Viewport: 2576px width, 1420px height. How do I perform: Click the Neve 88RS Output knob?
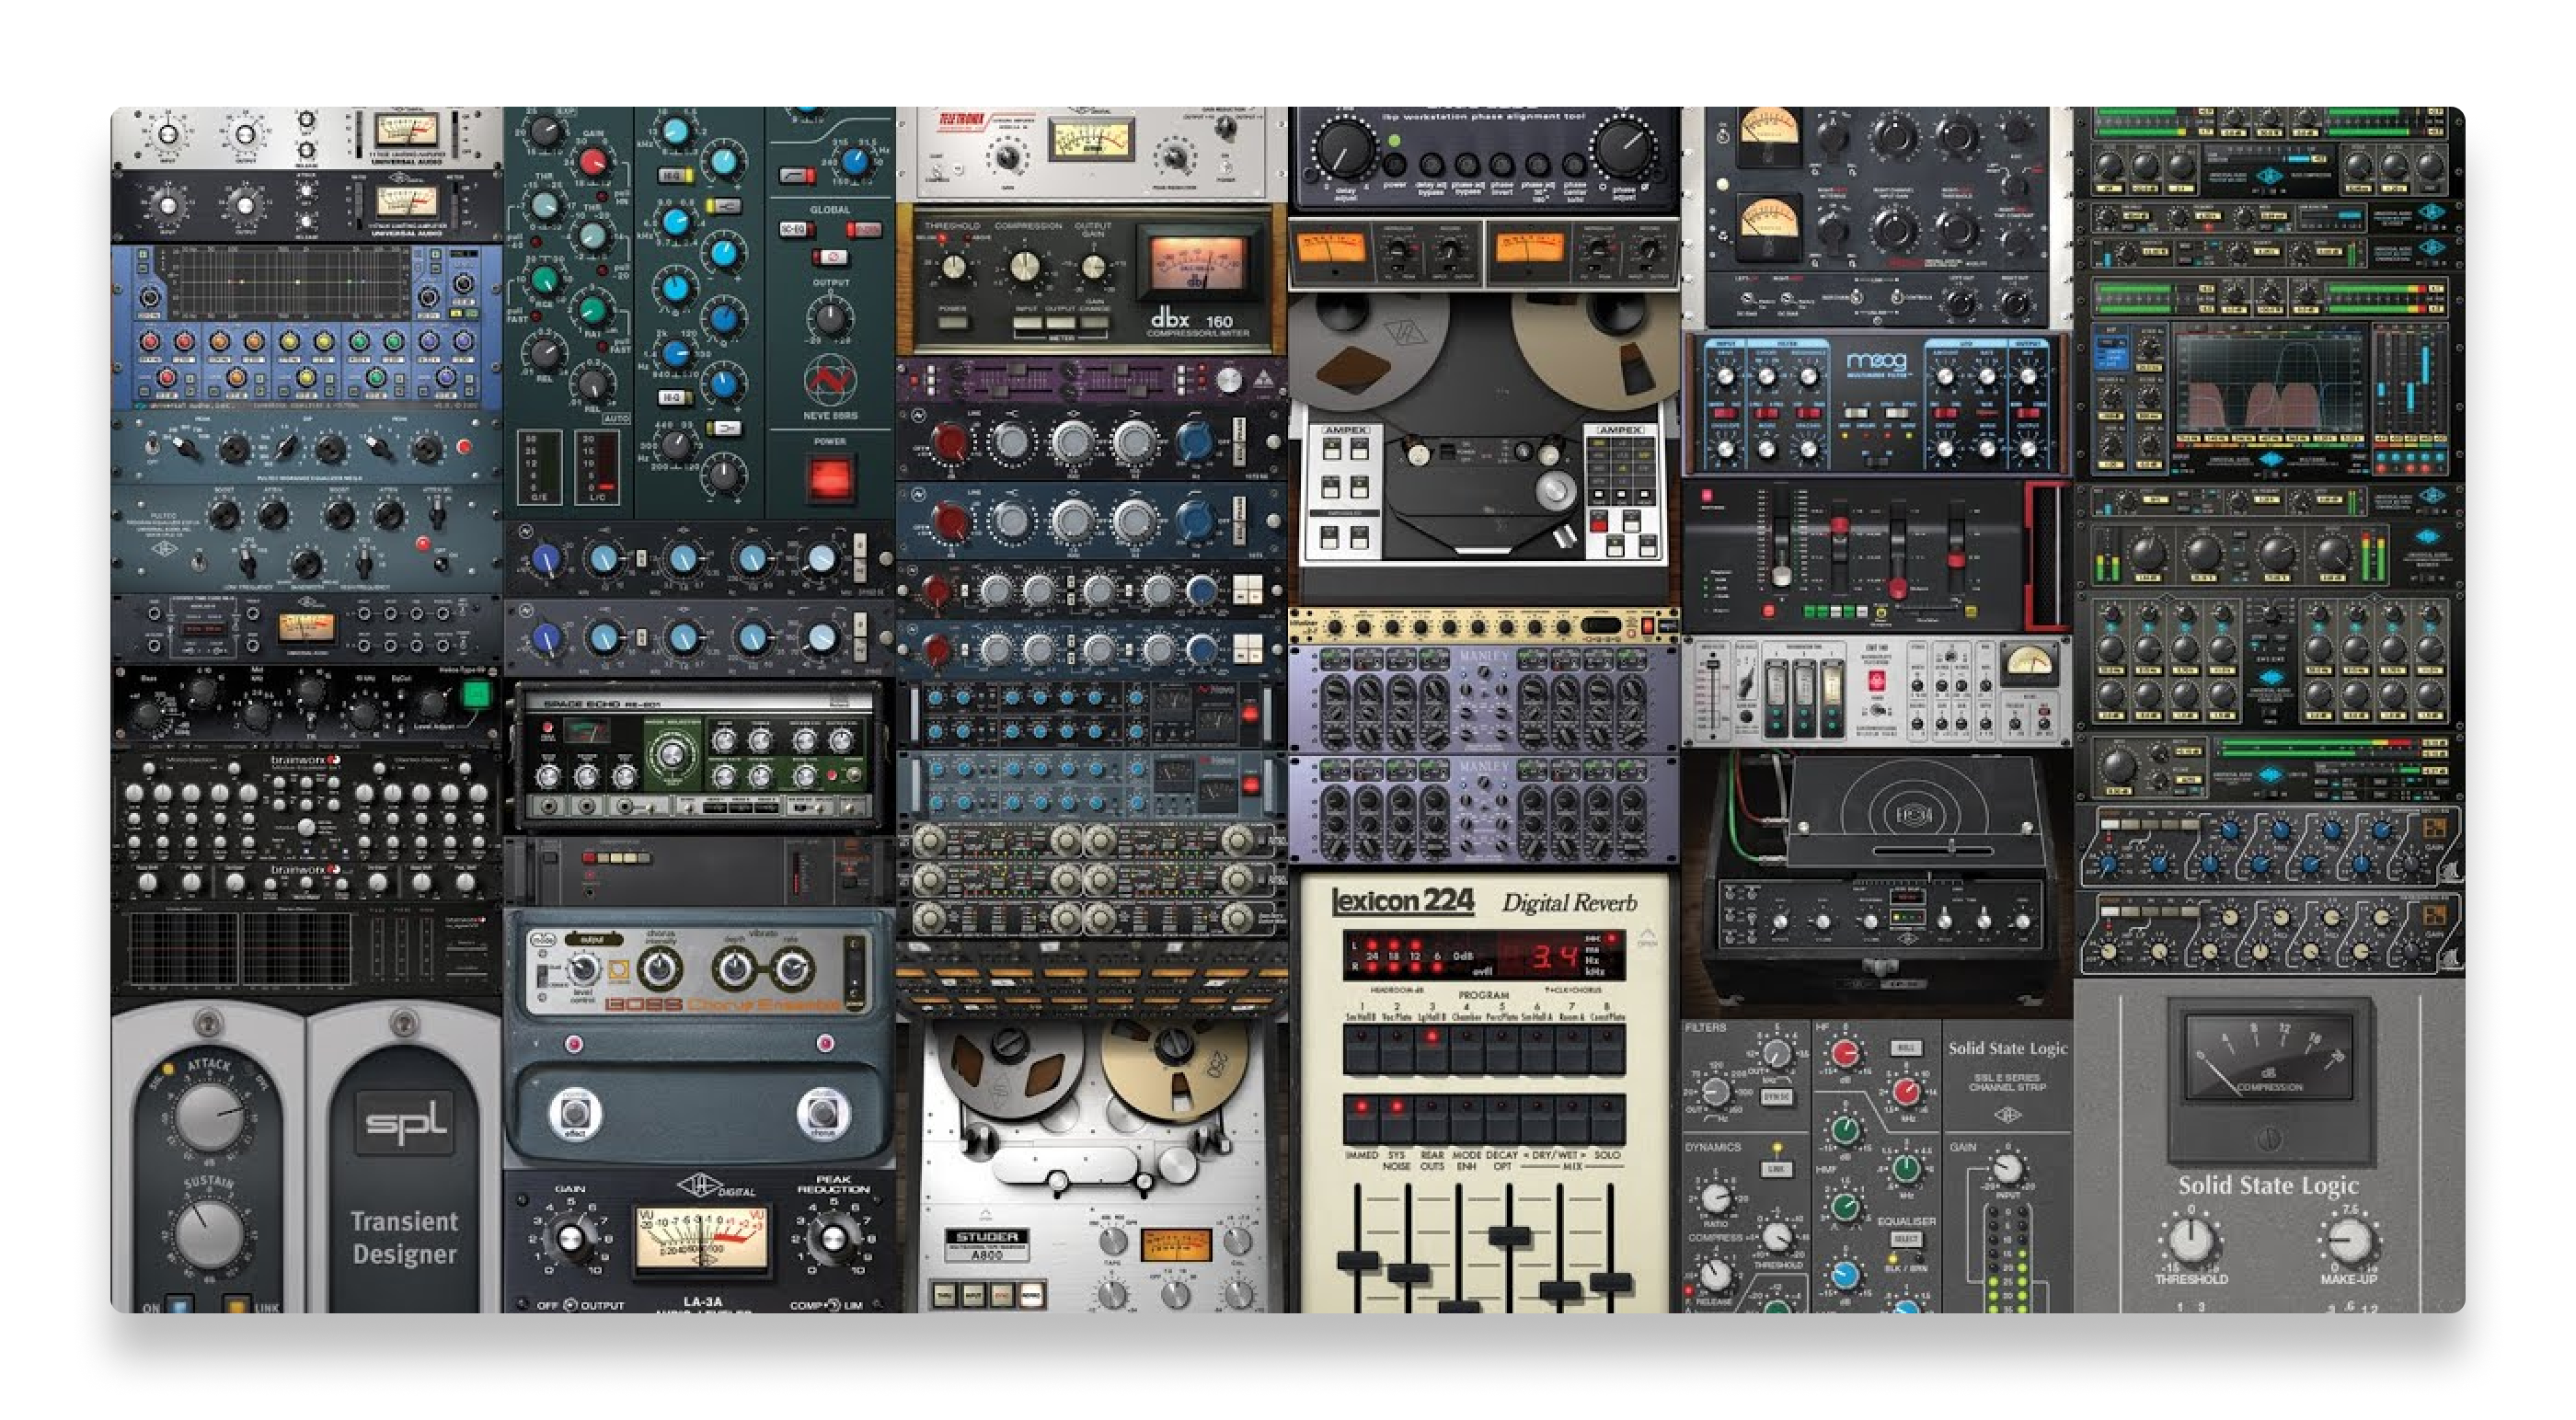pyautogui.click(x=829, y=319)
